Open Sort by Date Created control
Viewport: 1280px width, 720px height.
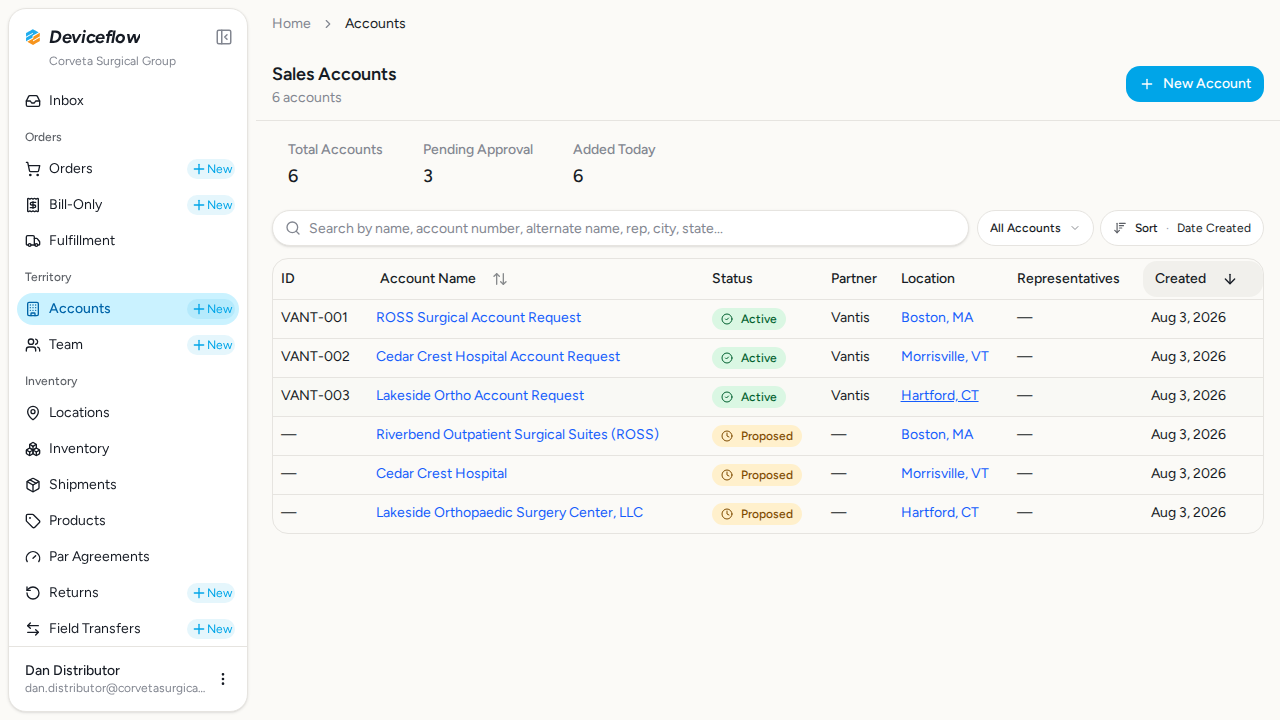pyautogui.click(x=1182, y=228)
